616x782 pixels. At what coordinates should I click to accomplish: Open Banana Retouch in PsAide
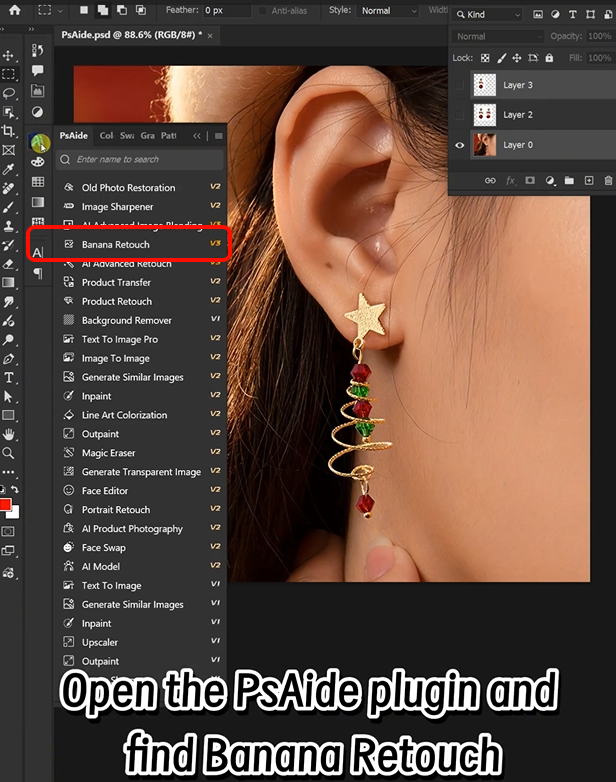coord(142,244)
